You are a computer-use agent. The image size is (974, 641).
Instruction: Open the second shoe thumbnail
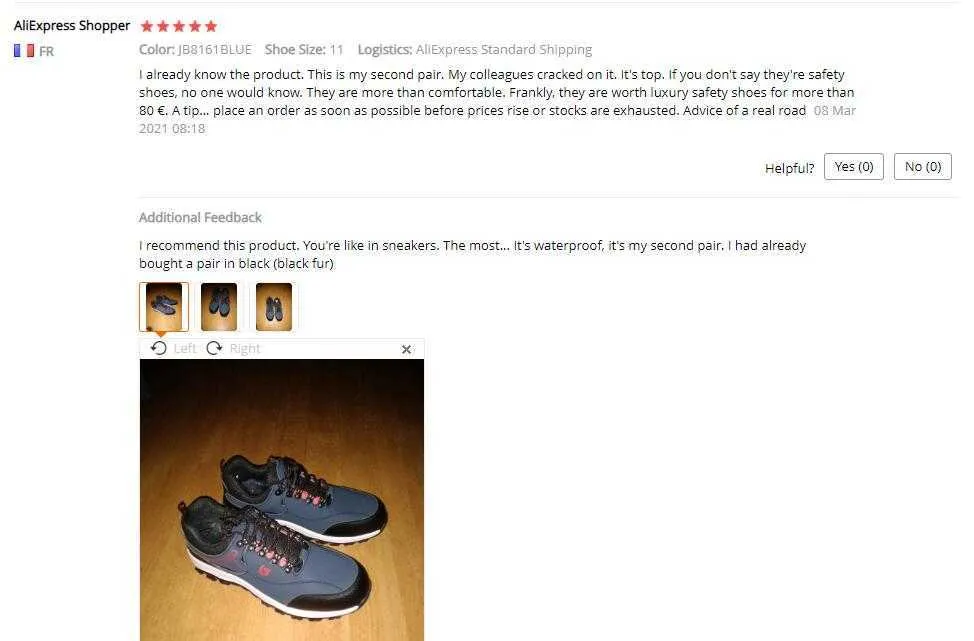click(219, 307)
